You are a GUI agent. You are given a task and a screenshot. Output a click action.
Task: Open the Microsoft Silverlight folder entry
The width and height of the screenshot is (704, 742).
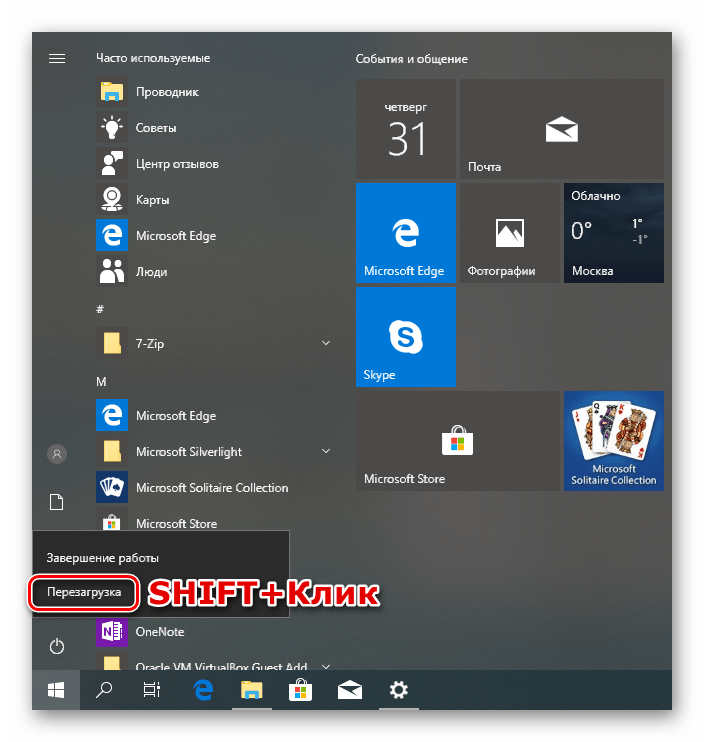215,451
